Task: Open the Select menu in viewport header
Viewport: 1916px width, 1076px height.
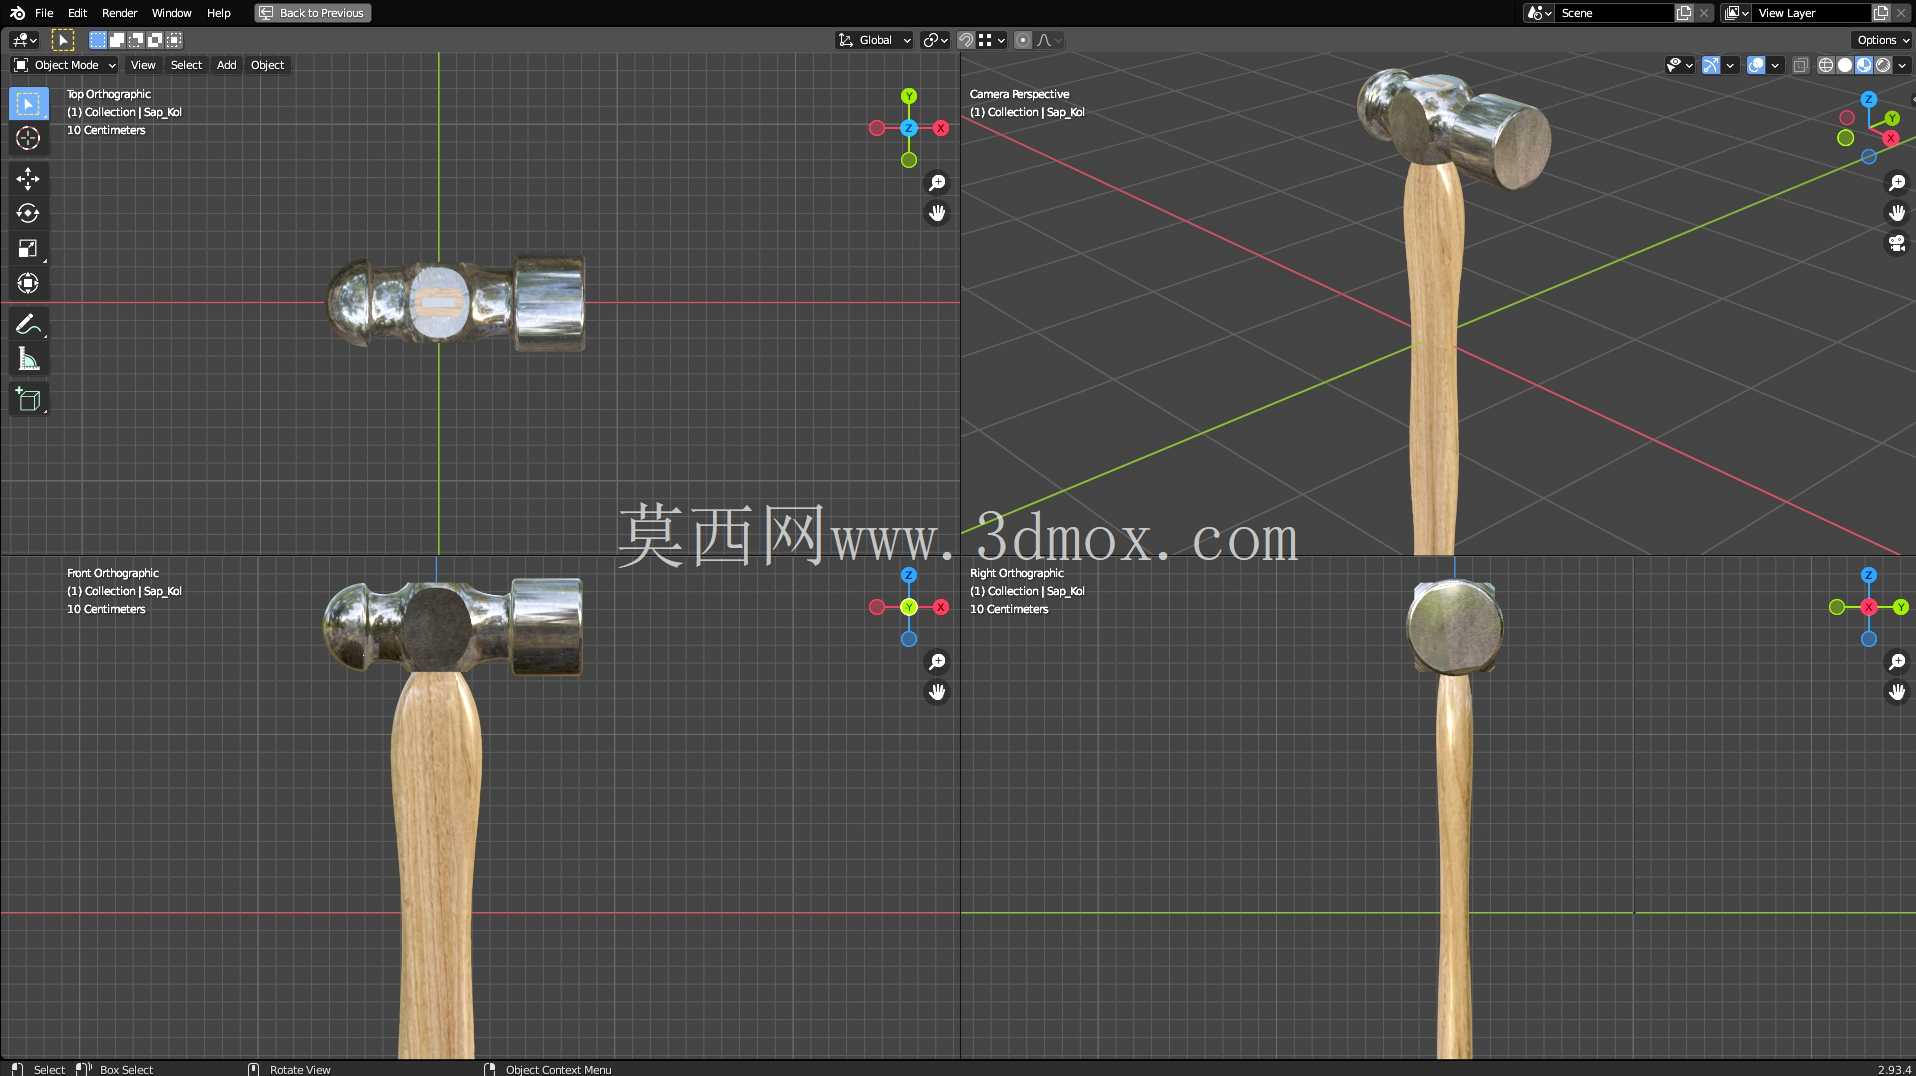Action: click(x=186, y=65)
